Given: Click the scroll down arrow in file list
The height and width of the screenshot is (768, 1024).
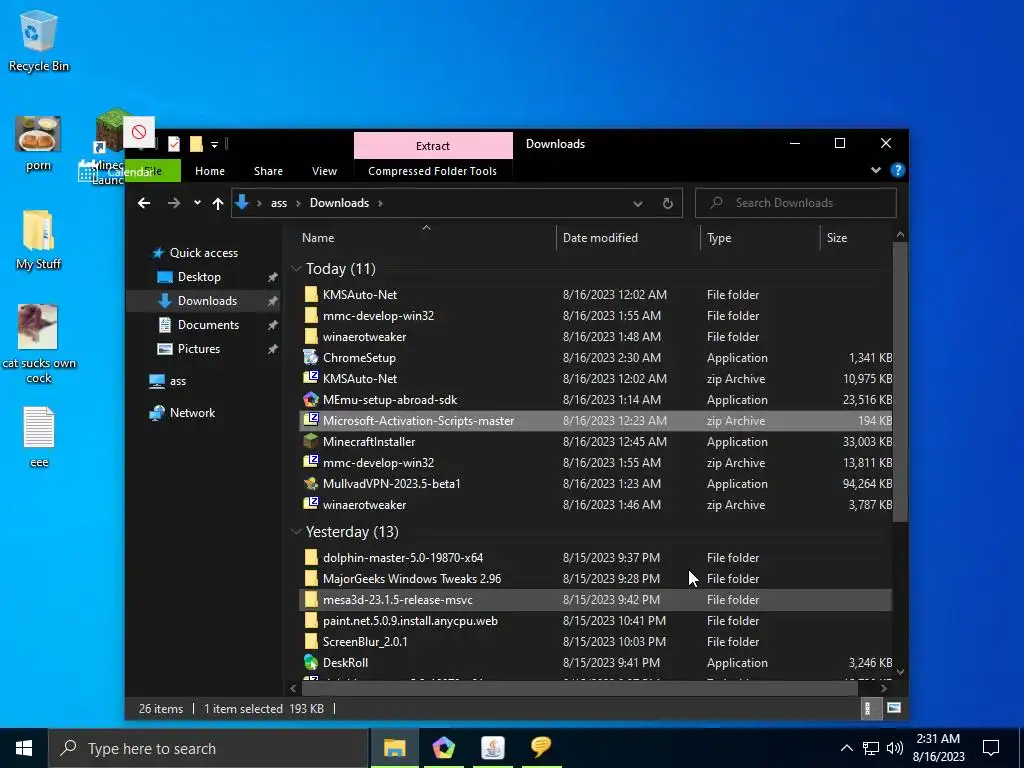Looking at the screenshot, I should [x=900, y=672].
